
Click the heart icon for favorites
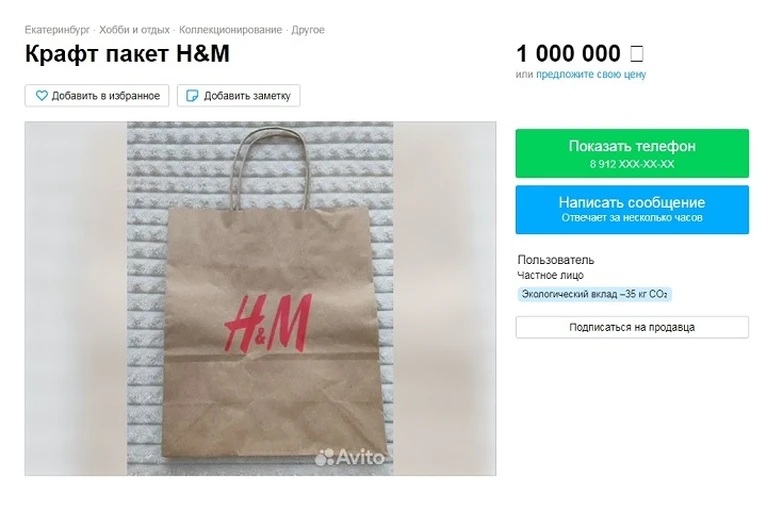click(42, 96)
